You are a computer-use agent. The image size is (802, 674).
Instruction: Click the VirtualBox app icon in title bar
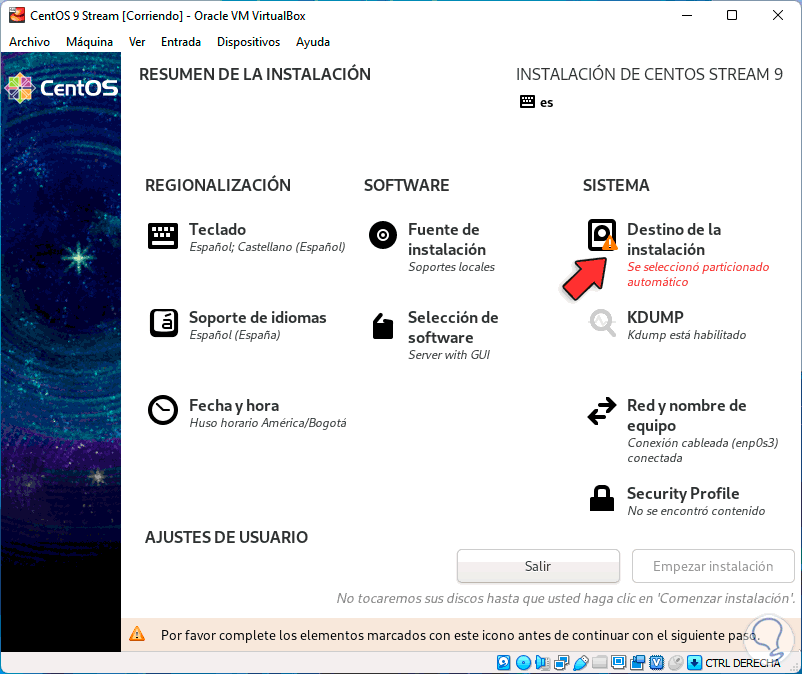[17, 15]
